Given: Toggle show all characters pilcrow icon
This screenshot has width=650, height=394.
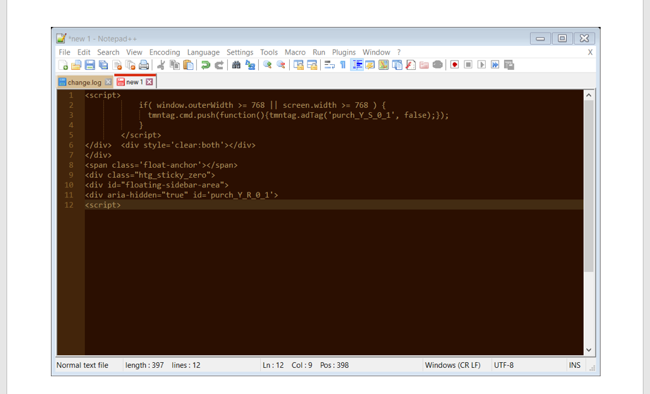Looking at the screenshot, I should tap(343, 65).
